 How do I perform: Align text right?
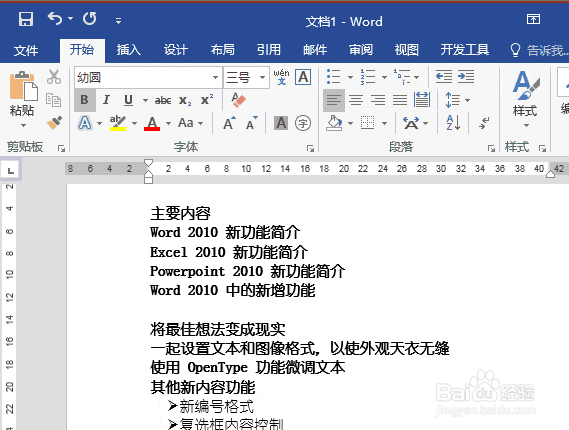[378, 100]
